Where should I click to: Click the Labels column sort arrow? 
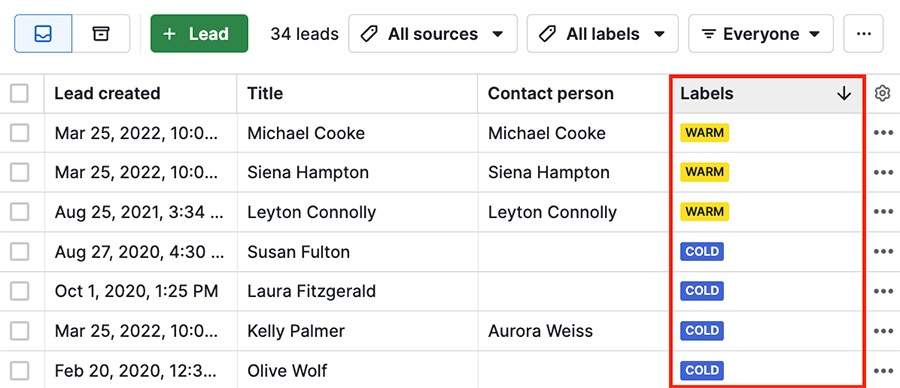pyautogui.click(x=844, y=94)
